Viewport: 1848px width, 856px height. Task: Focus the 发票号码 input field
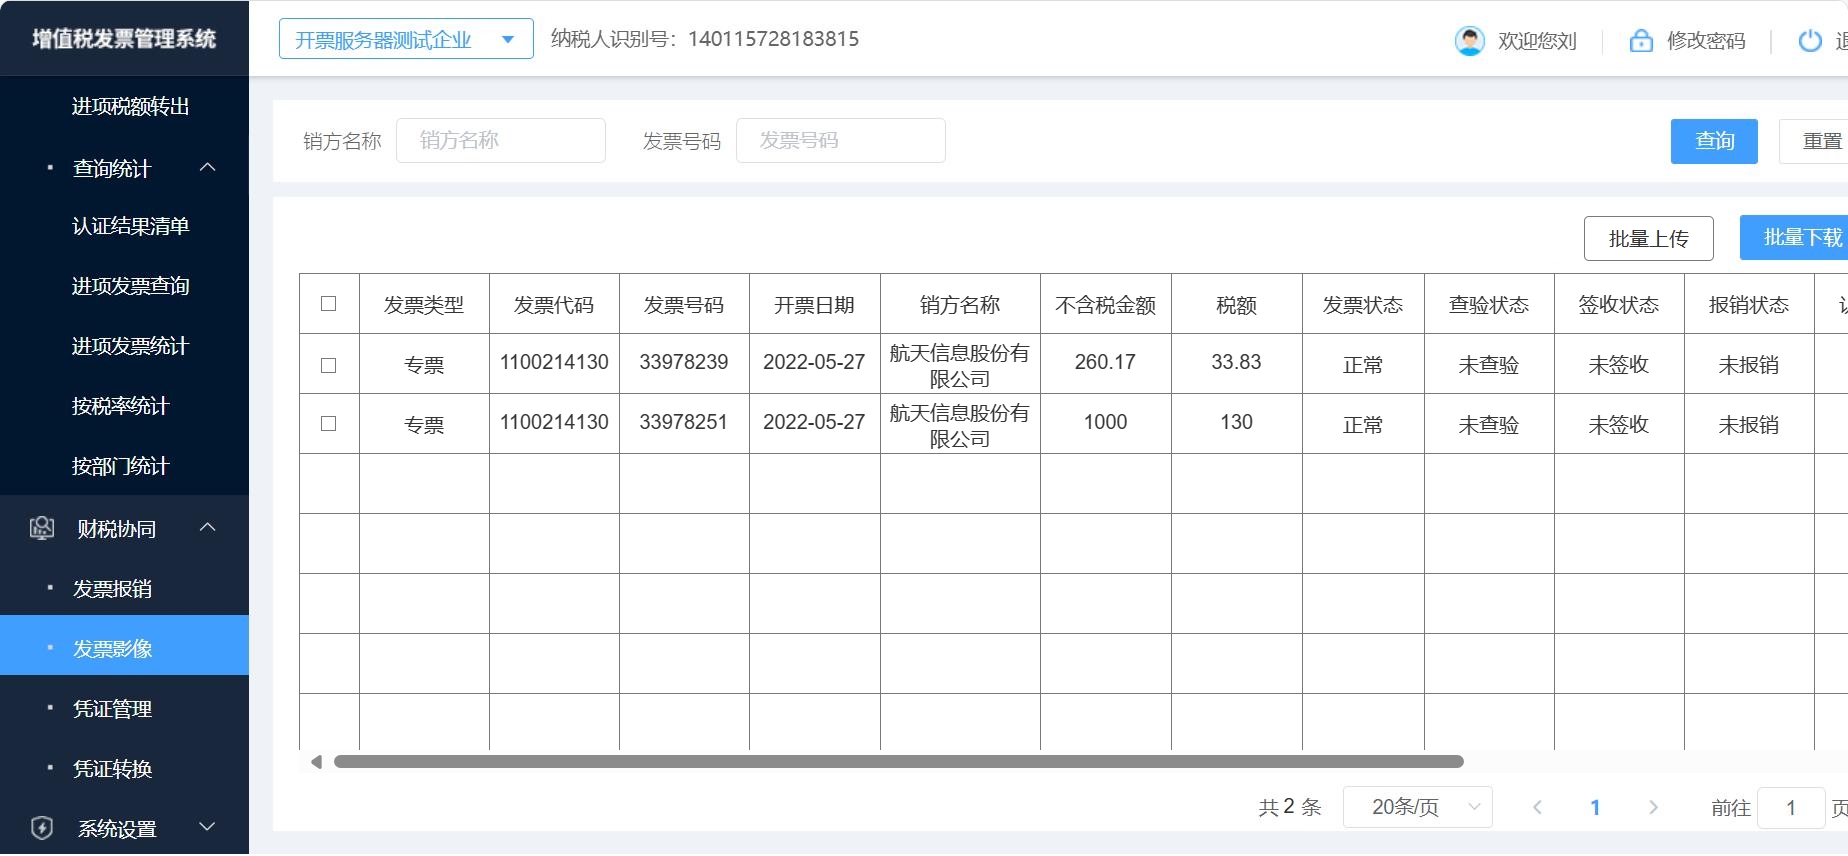[841, 140]
